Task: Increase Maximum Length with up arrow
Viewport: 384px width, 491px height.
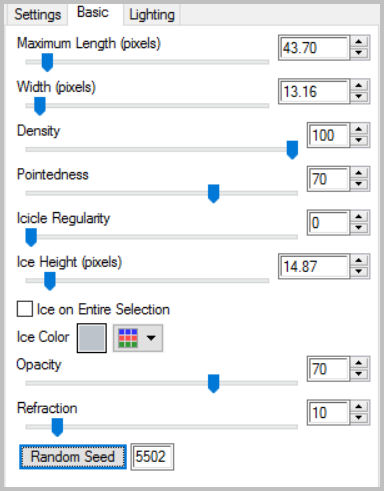Action: coord(359,42)
